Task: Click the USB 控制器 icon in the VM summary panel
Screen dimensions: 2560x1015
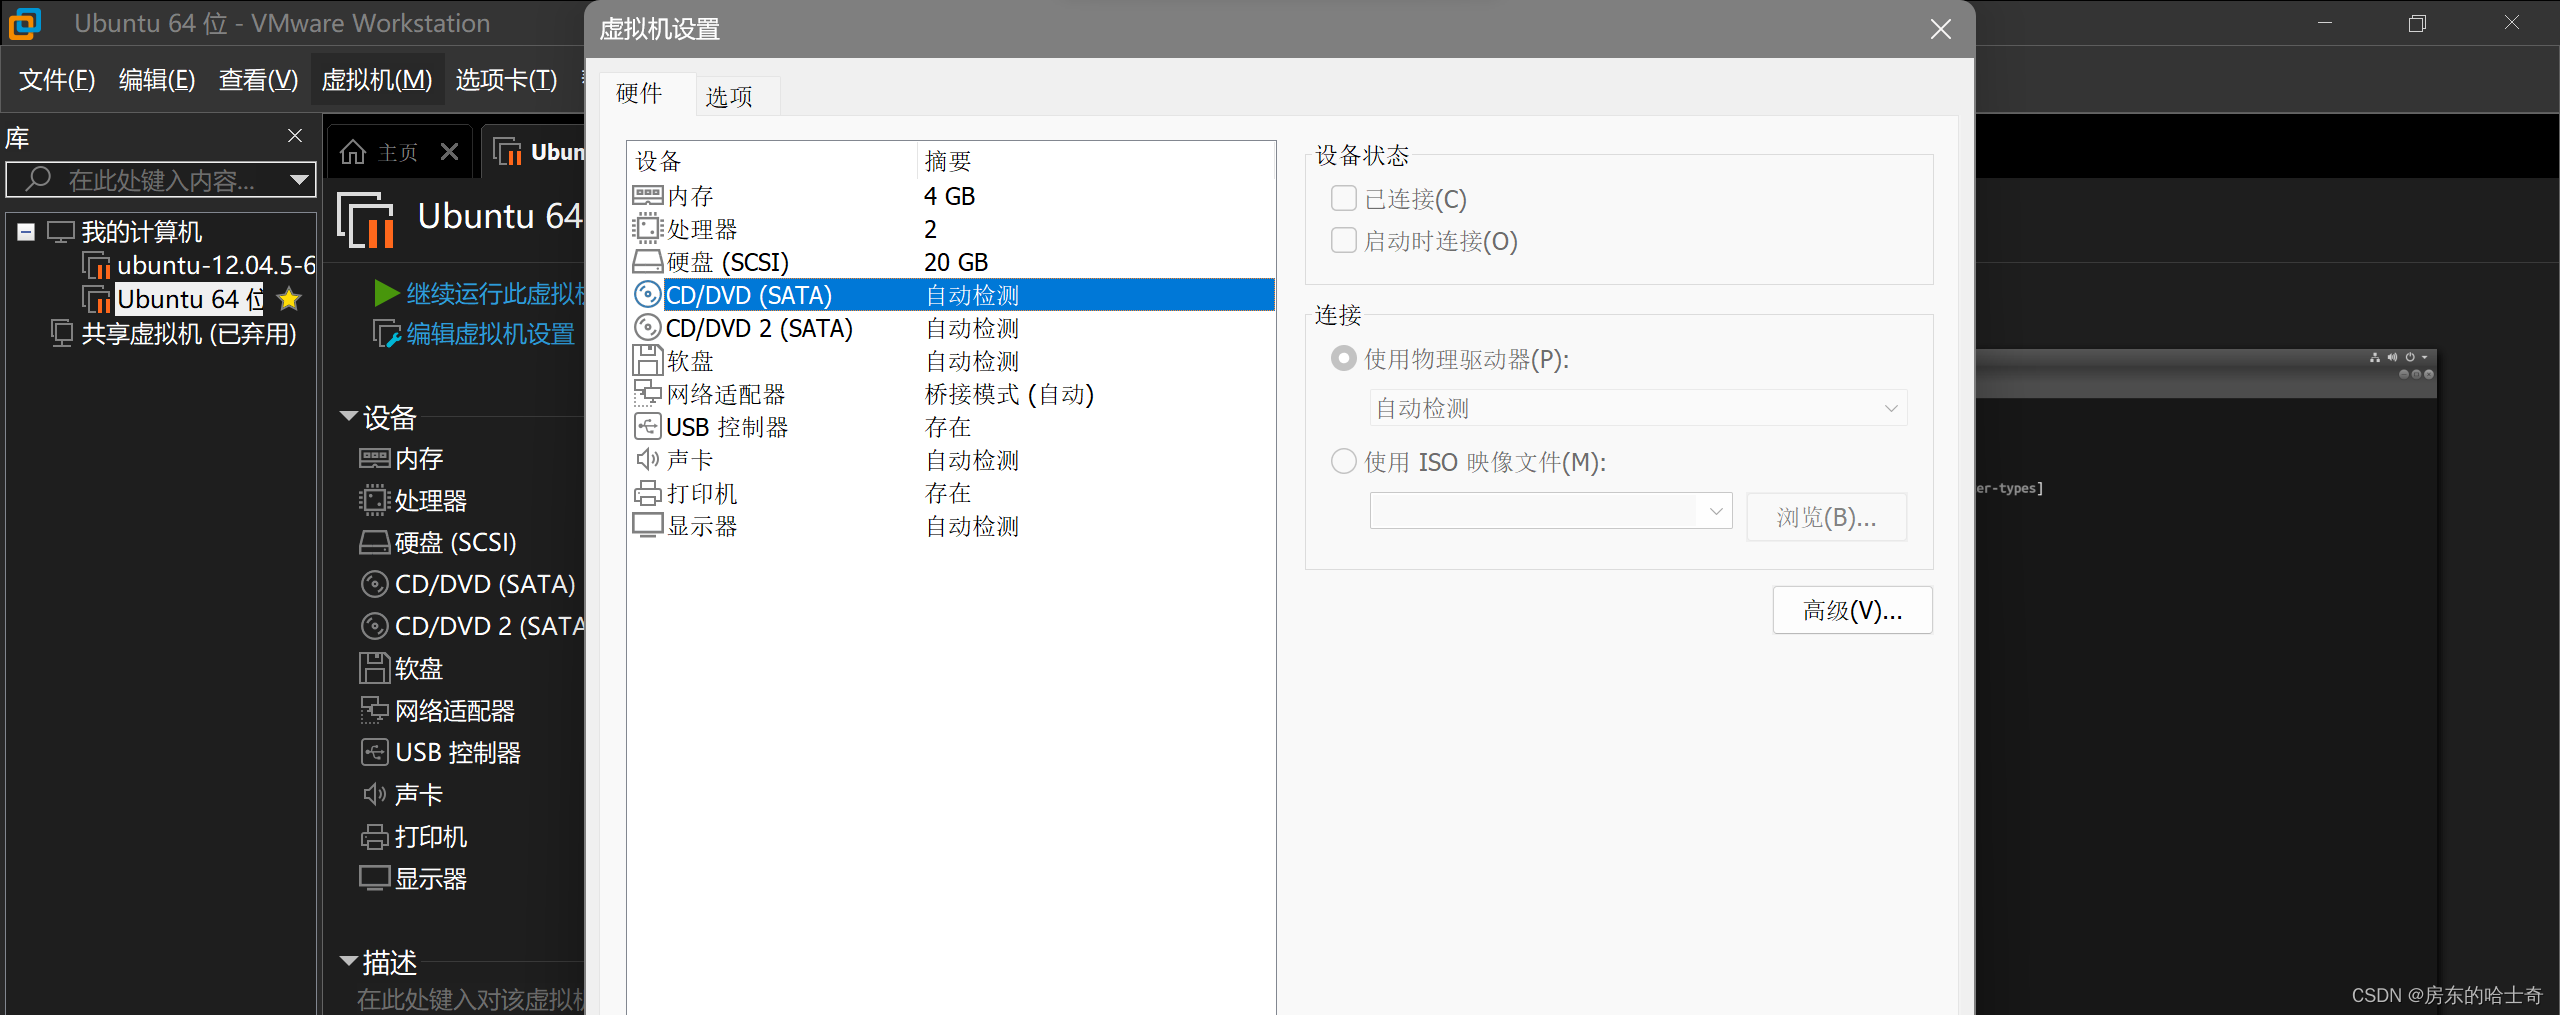Action: [x=374, y=752]
